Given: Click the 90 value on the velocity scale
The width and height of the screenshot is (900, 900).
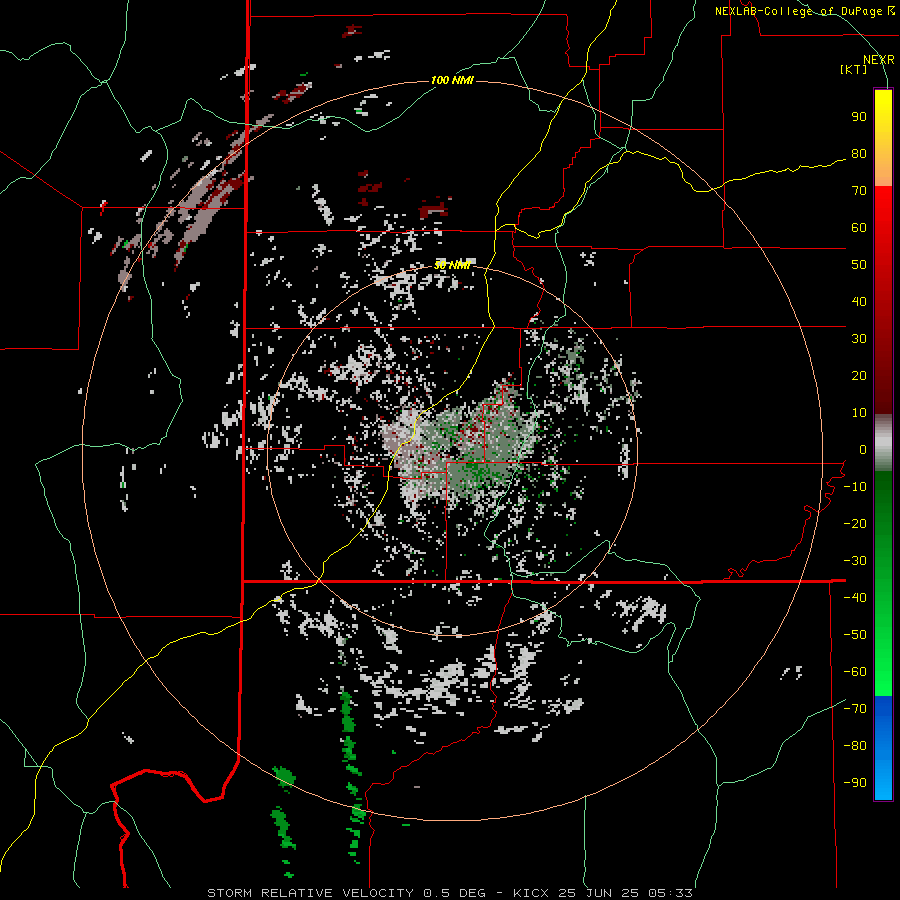Looking at the screenshot, I should pos(859,117).
